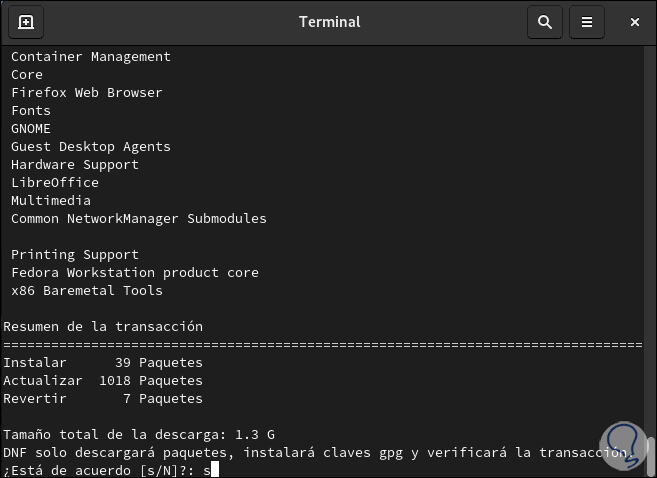Click the Fedora Workstation product core line
This screenshot has width=657, height=478.
point(135,273)
